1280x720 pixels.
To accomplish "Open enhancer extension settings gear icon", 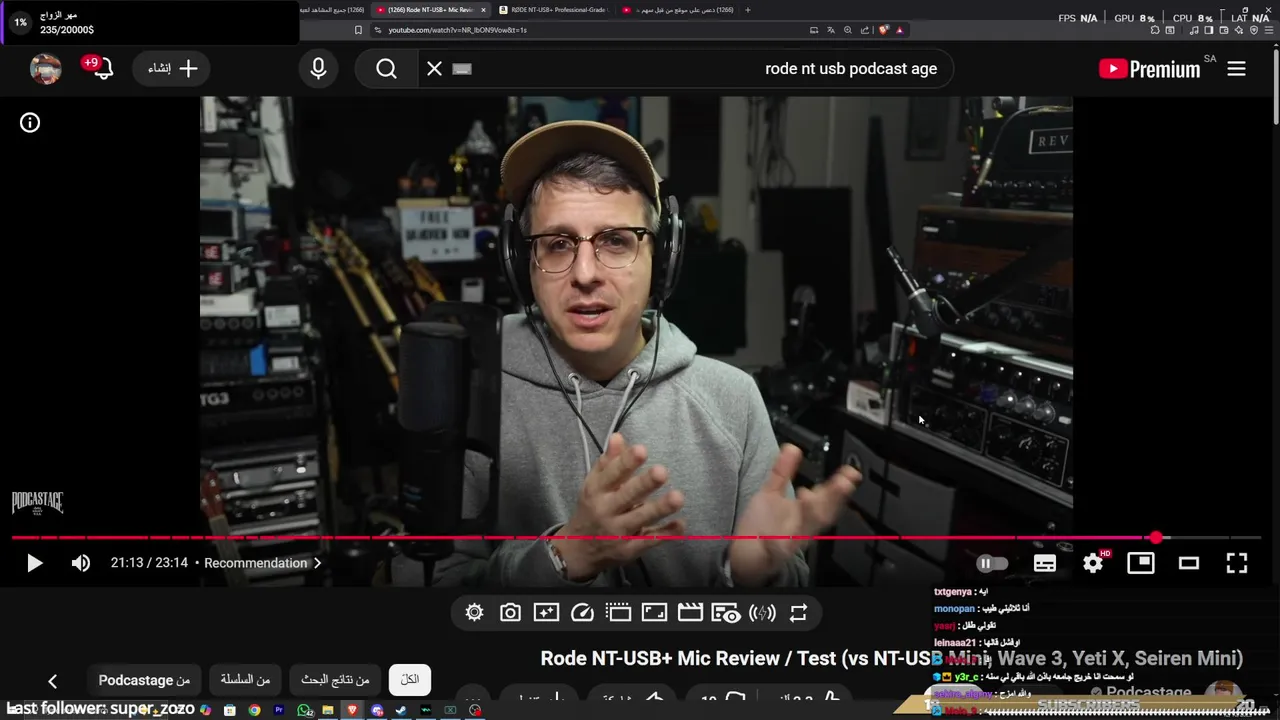I will (x=474, y=613).
